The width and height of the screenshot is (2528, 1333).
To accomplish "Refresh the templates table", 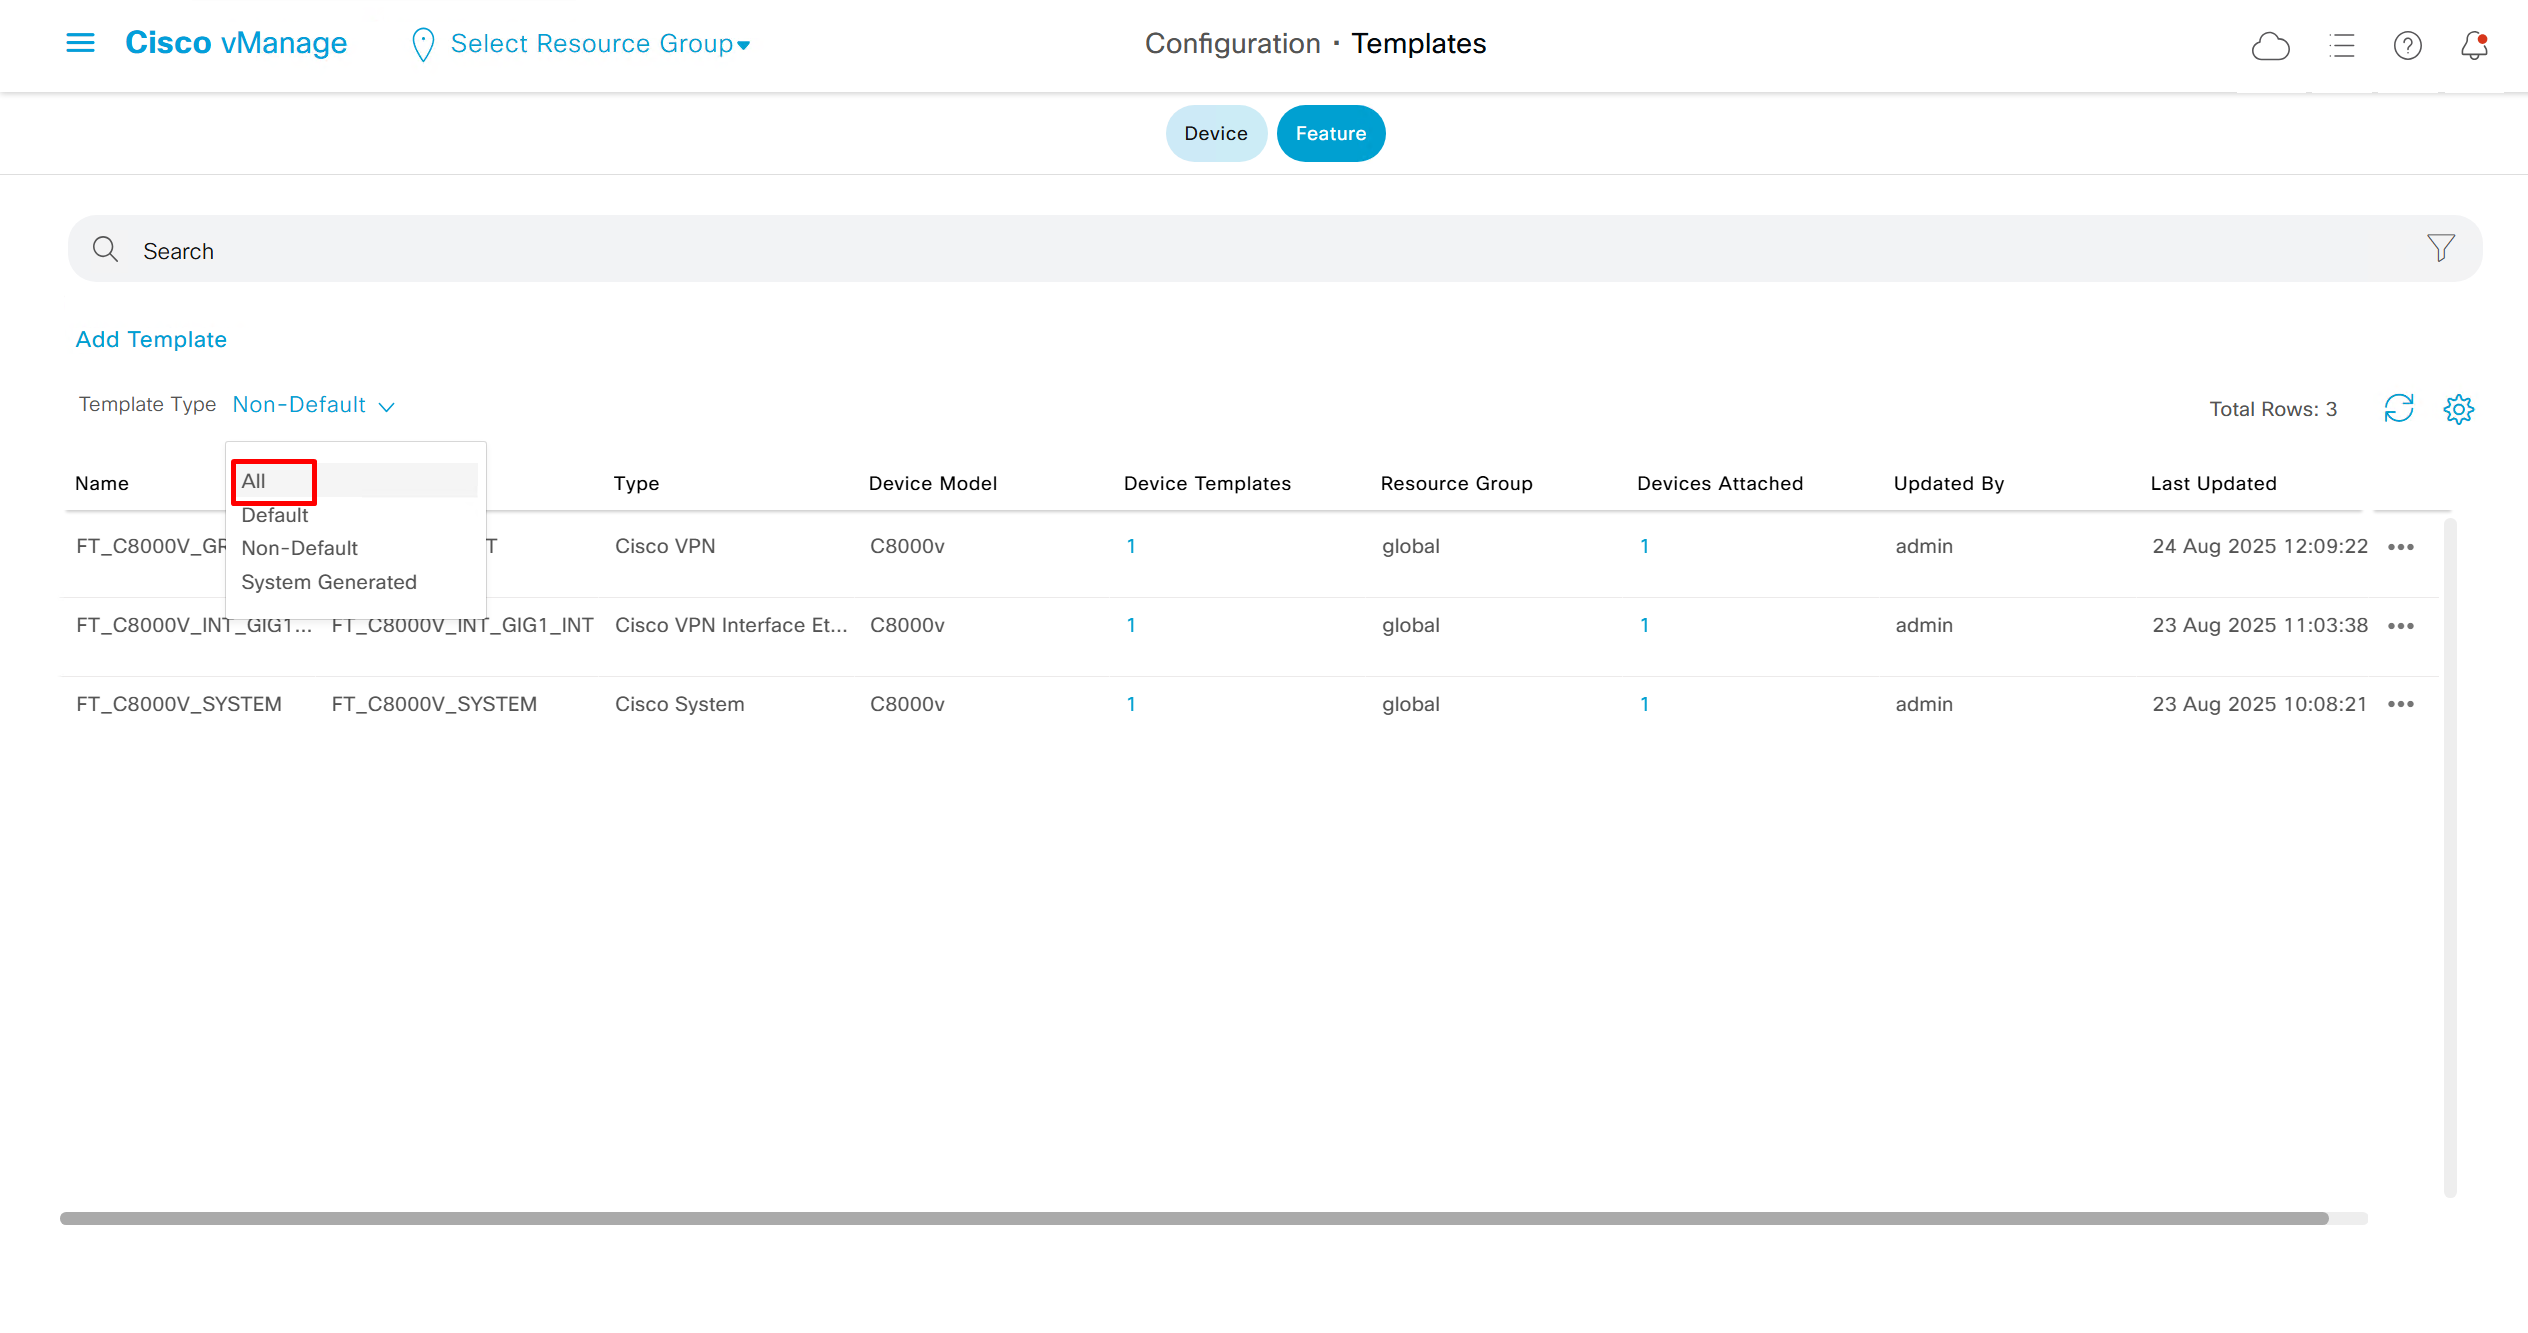I will pyautogui.click(x=2398, y=408).
